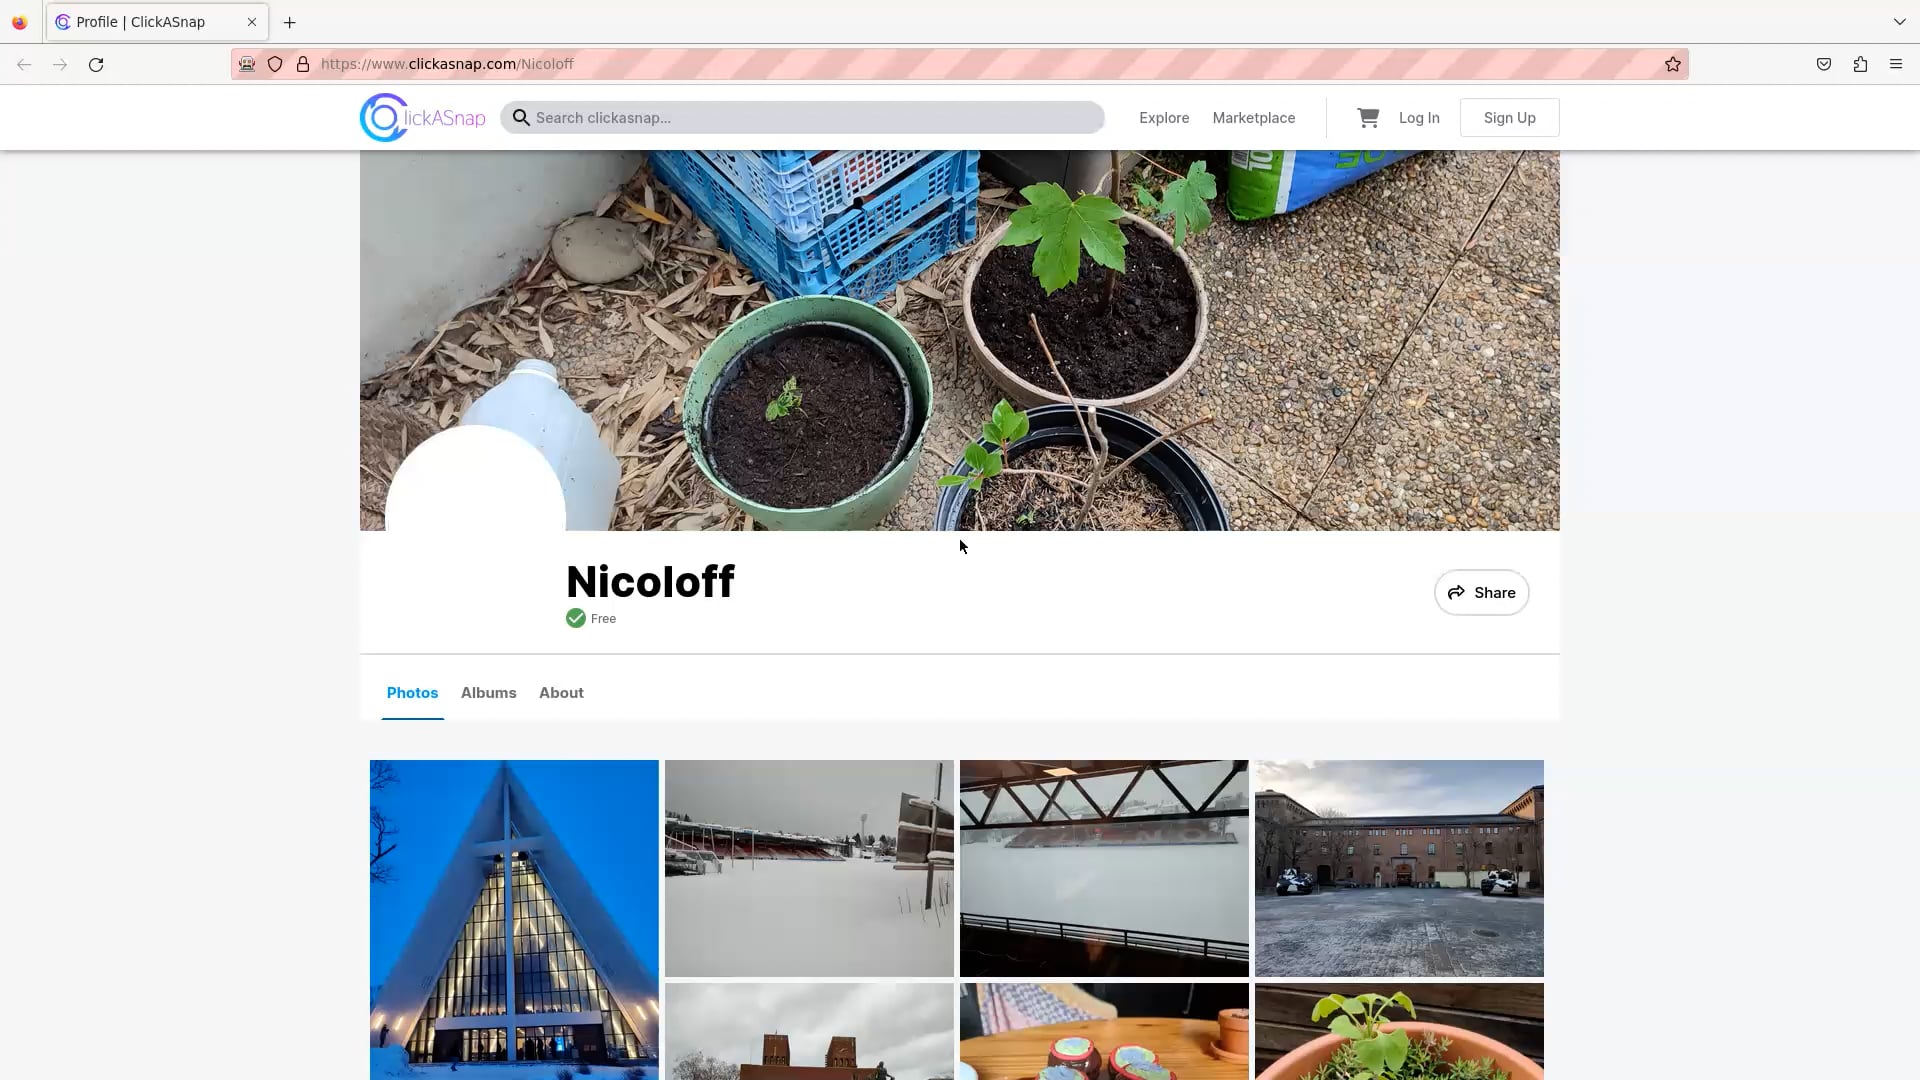Open the Marketplace link
The width and height of the screenshot is (1920, 1080).
coord(1254,118)
